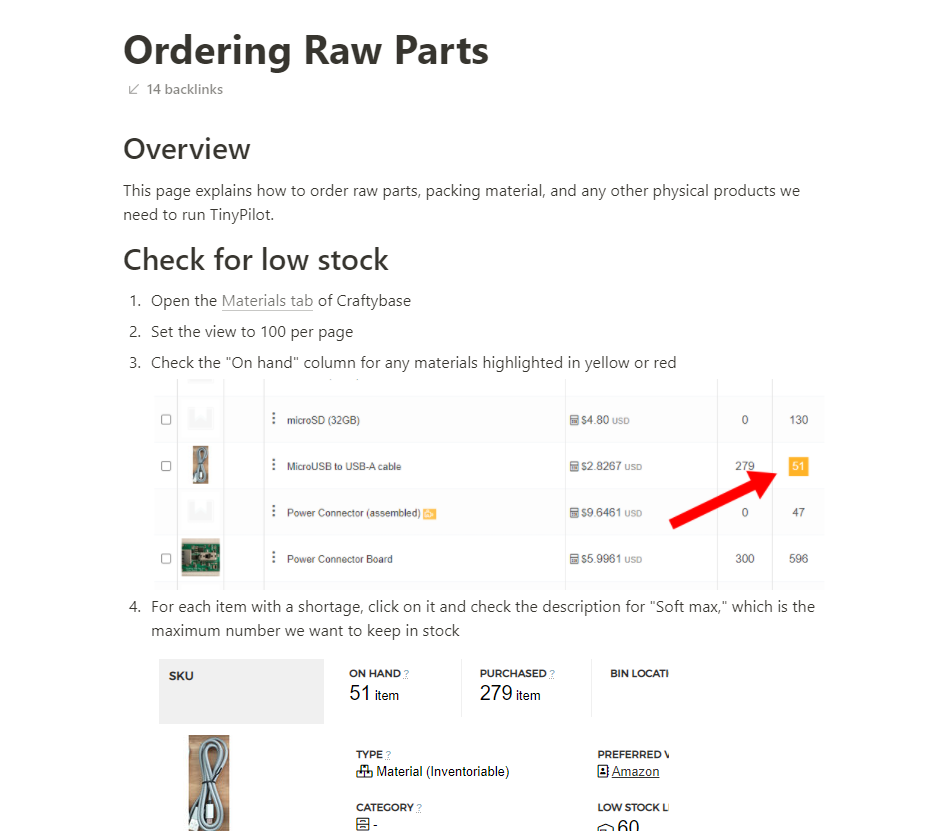This screenshot has width=947, height=831.
Task: Open the three-dot menu for Power Connector Board
Action: pyautogui.click(x=274, y=557)
